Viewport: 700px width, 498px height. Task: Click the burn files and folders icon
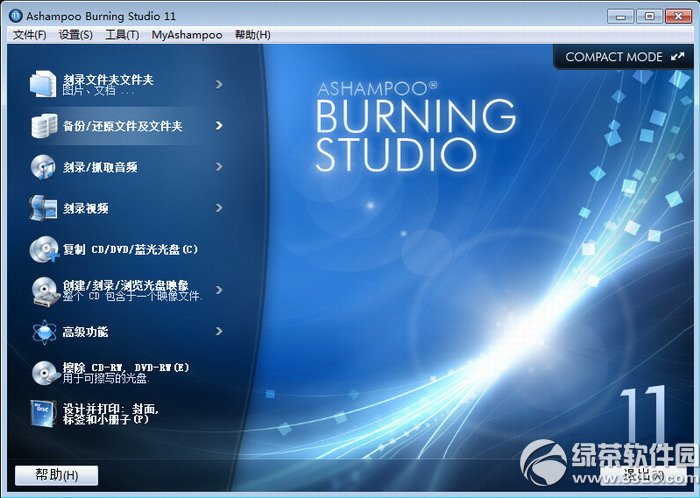(x=43, y=83)
